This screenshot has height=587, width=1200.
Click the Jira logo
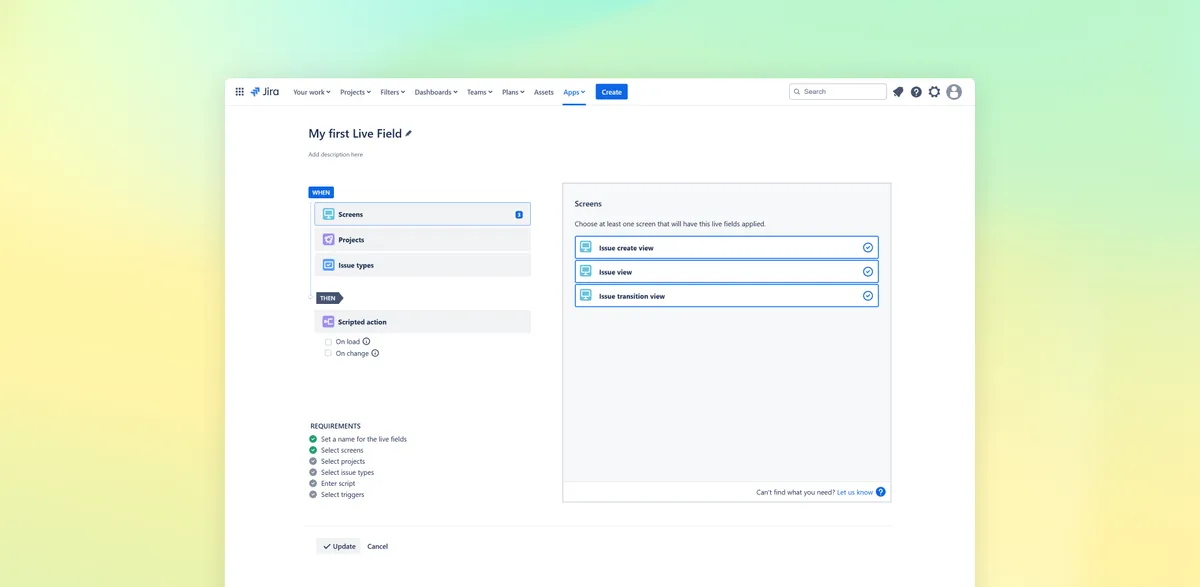pos(265,92)
